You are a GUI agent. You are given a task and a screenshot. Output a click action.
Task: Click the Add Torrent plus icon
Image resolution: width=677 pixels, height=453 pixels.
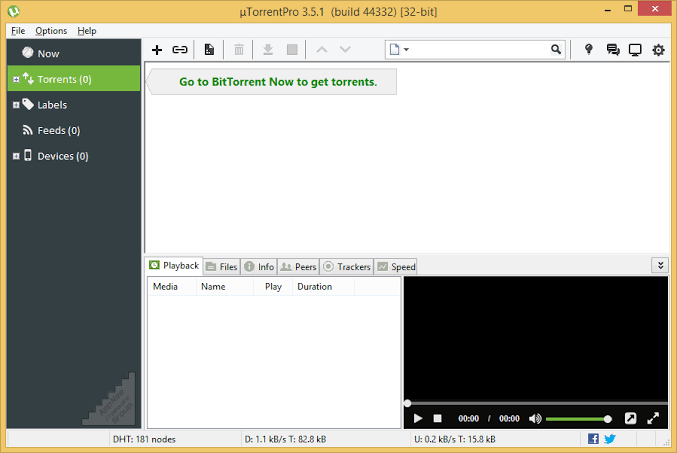tap(157, 50)
